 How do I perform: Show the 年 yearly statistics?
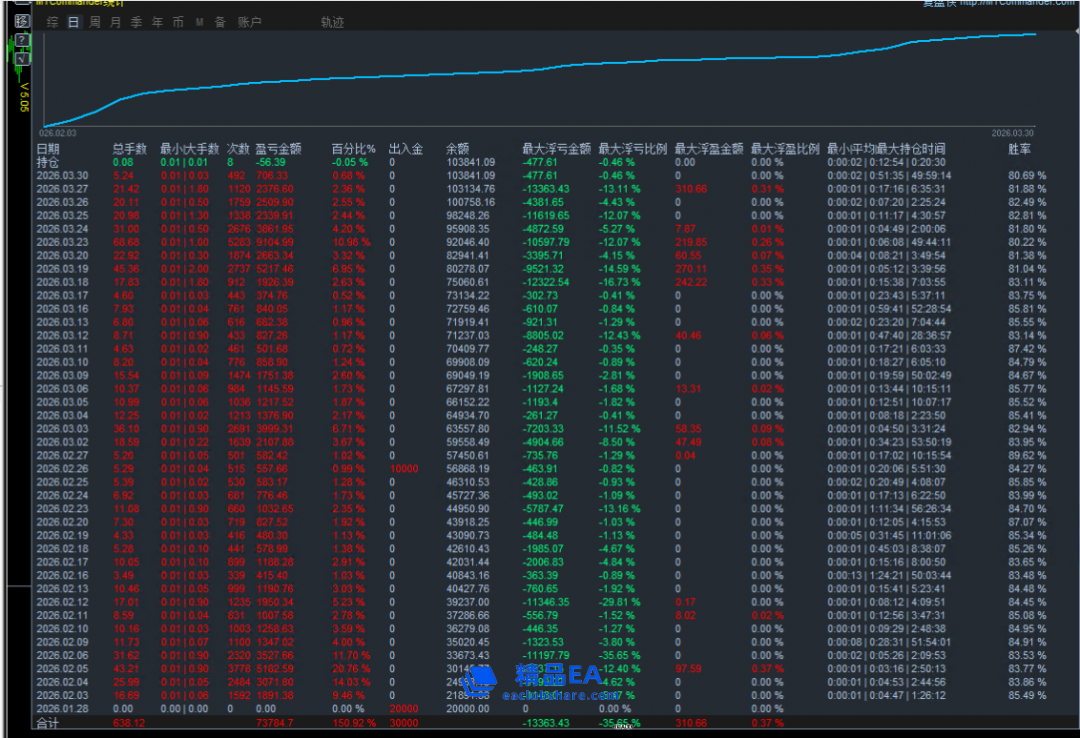[157, 21]
